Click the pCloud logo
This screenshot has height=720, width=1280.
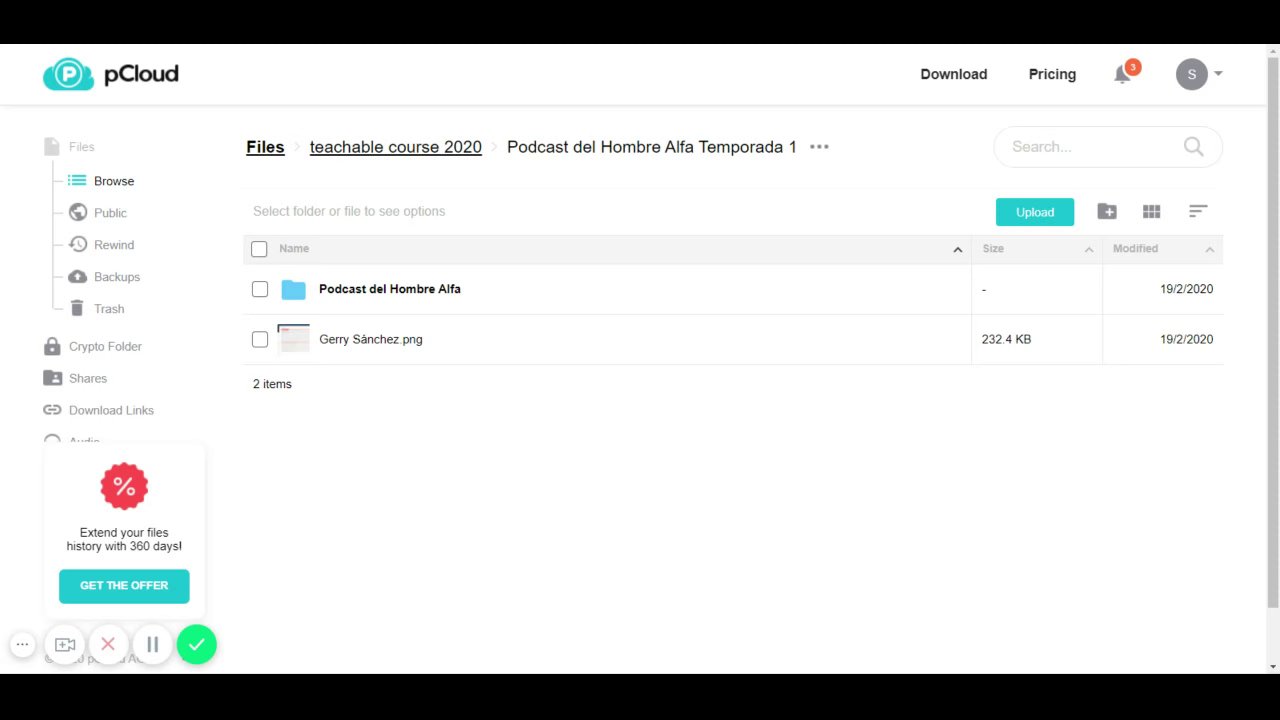pyautogui.click(x=110, y=74)
